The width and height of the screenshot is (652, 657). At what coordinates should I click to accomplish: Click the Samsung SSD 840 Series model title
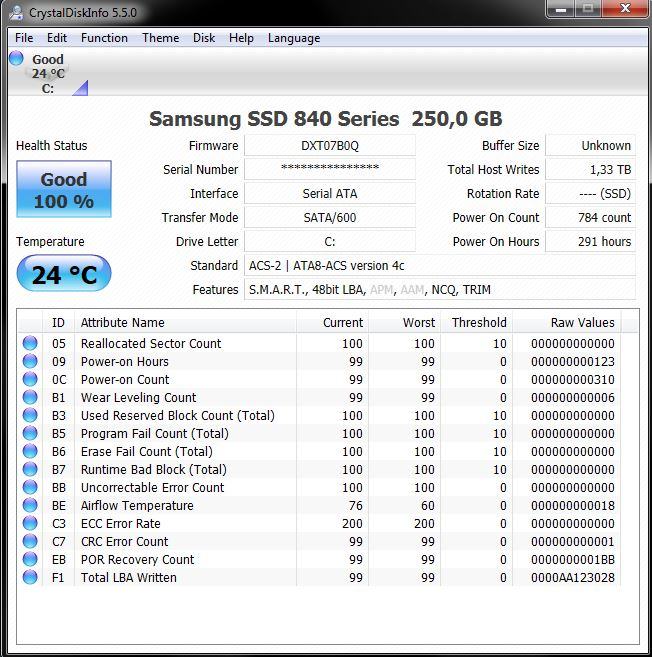click(x=326, y=119)
